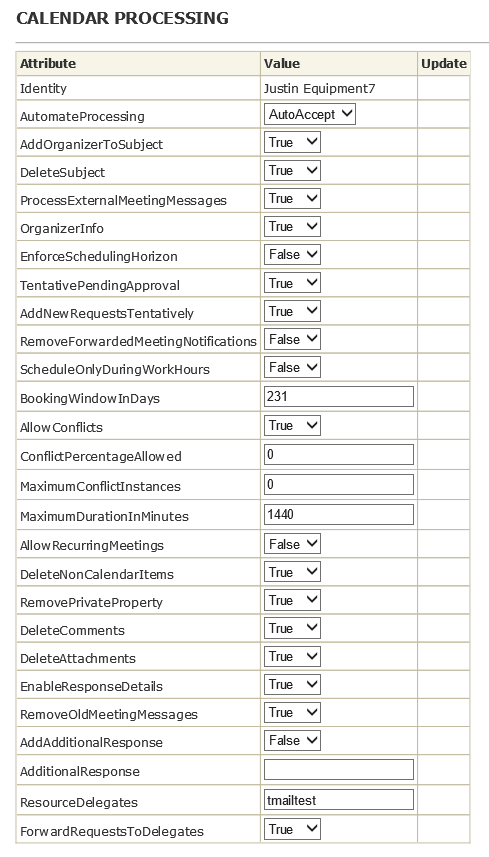The height and width of the screenshot is (857, 489).
Task: Open the ScheduleOnlyDuringWorkHours dropdown
Action: (292, 367)
